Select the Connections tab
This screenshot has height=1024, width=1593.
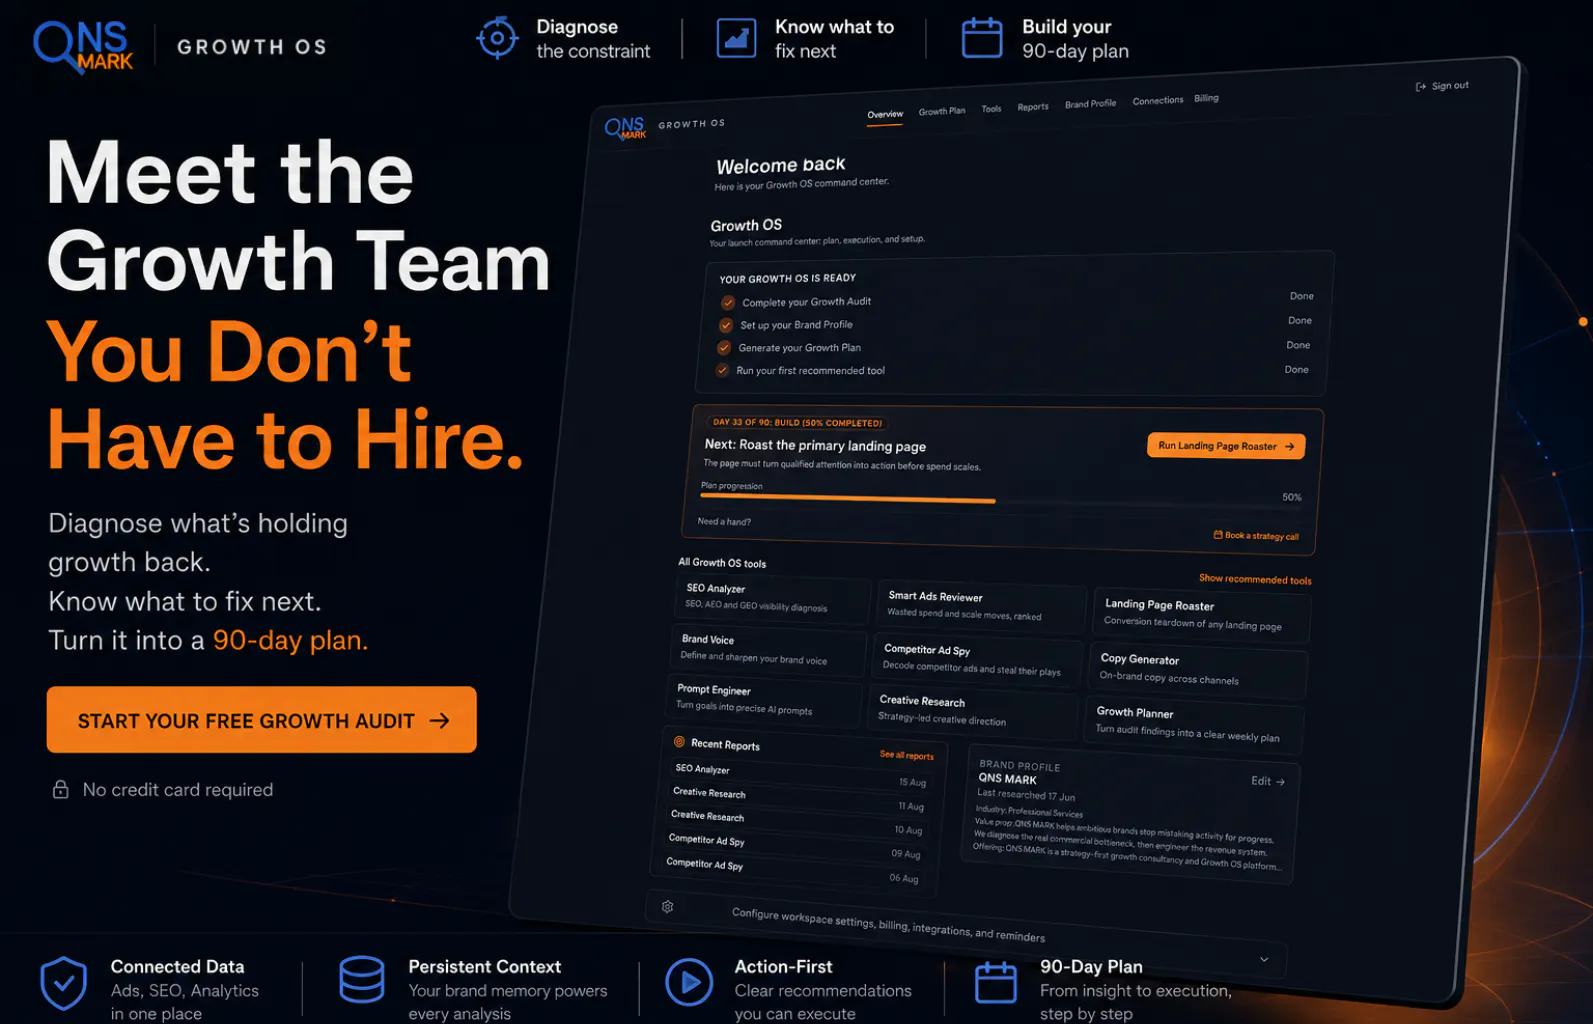point(1158,101)
